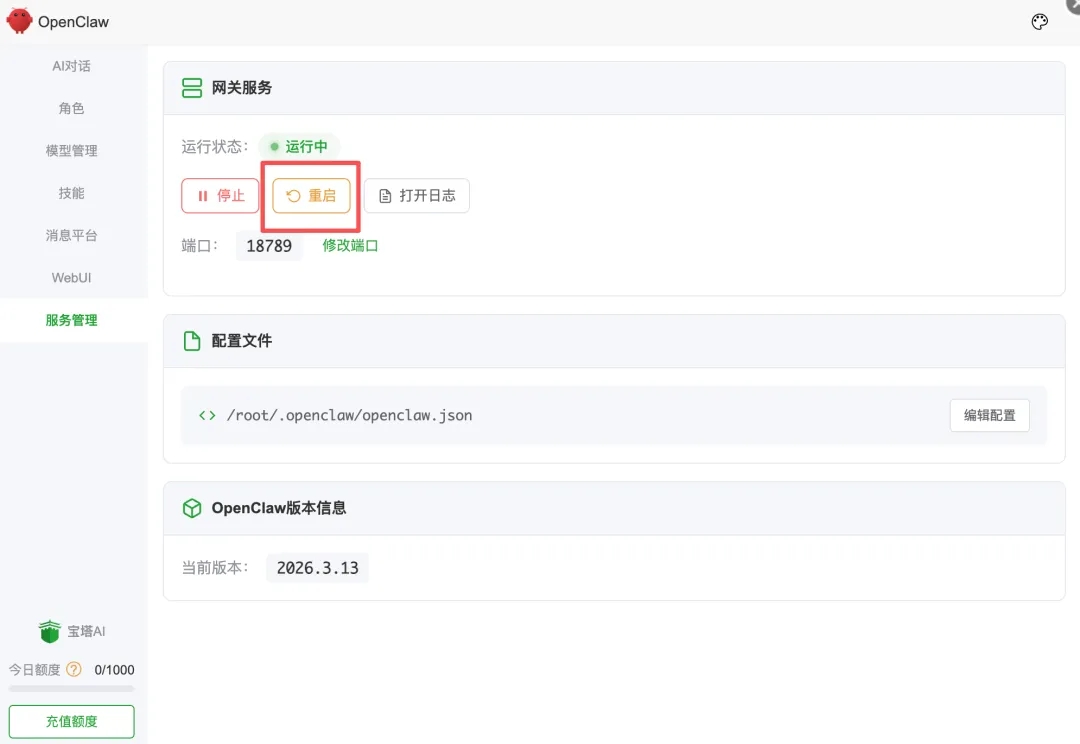Click the 网关服务 gateway service panel icon
The height and width of the screenshot is (744, 1080).
click(191, 87)
